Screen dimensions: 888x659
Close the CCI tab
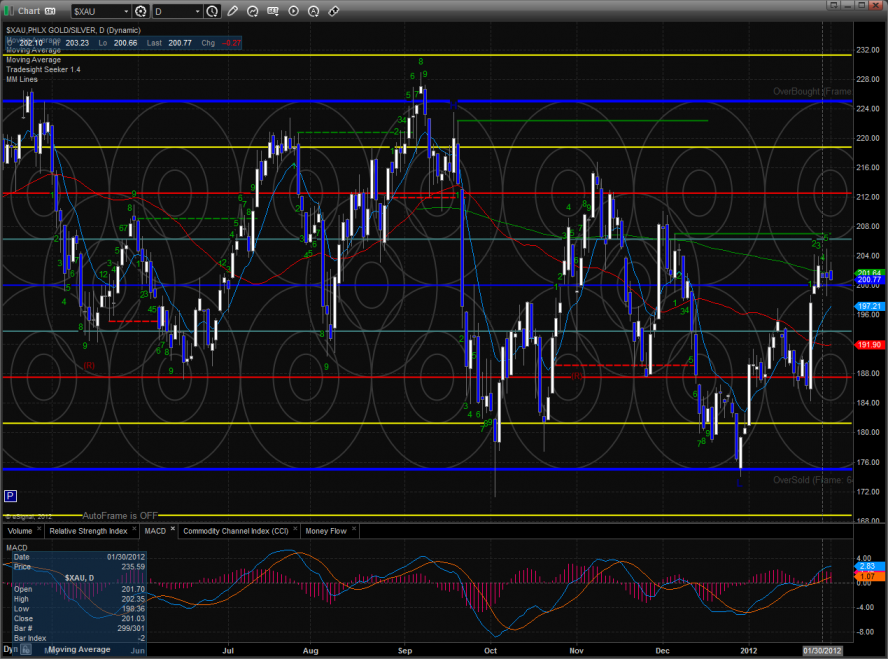(295, 529)
